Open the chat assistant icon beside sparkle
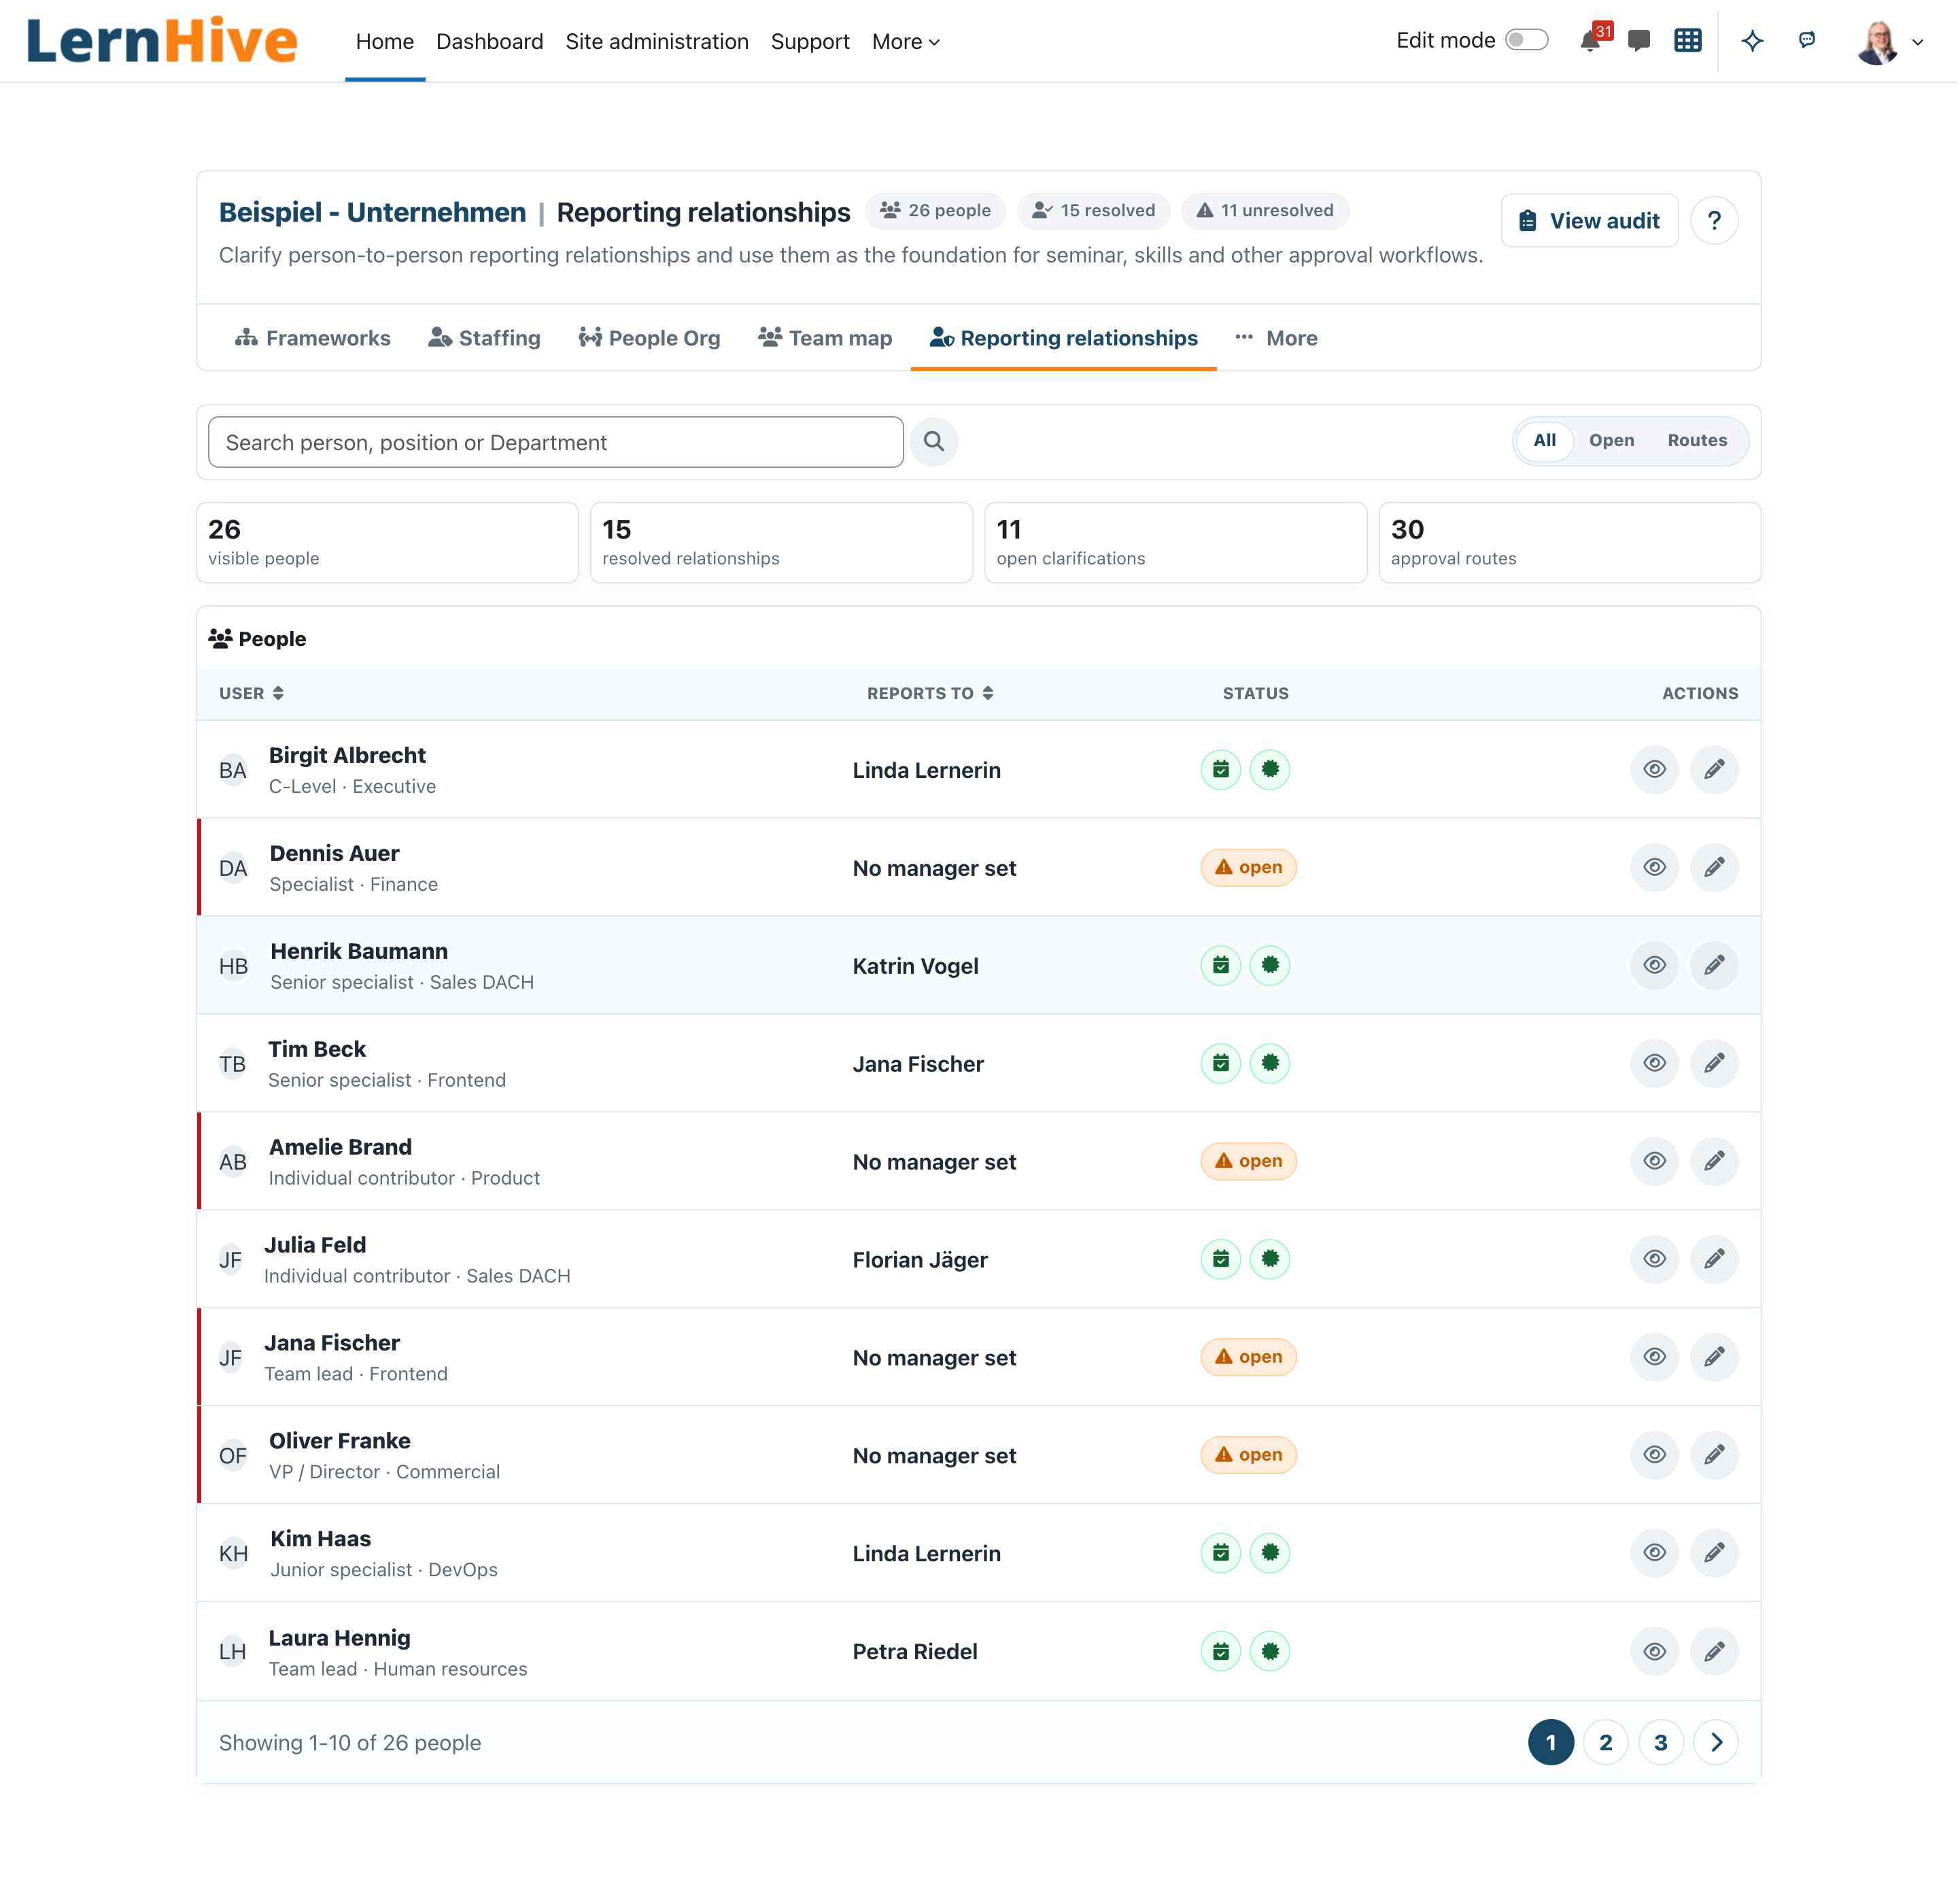Image resolution: width=1958 pixels, height=1904 pixels. [1806, 40]
